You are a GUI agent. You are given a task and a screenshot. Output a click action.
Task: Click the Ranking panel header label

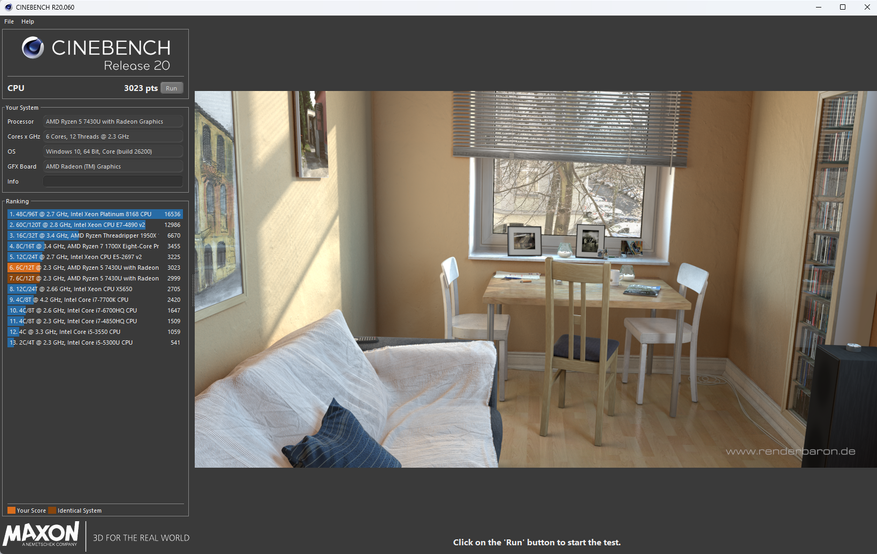point(17,201)
